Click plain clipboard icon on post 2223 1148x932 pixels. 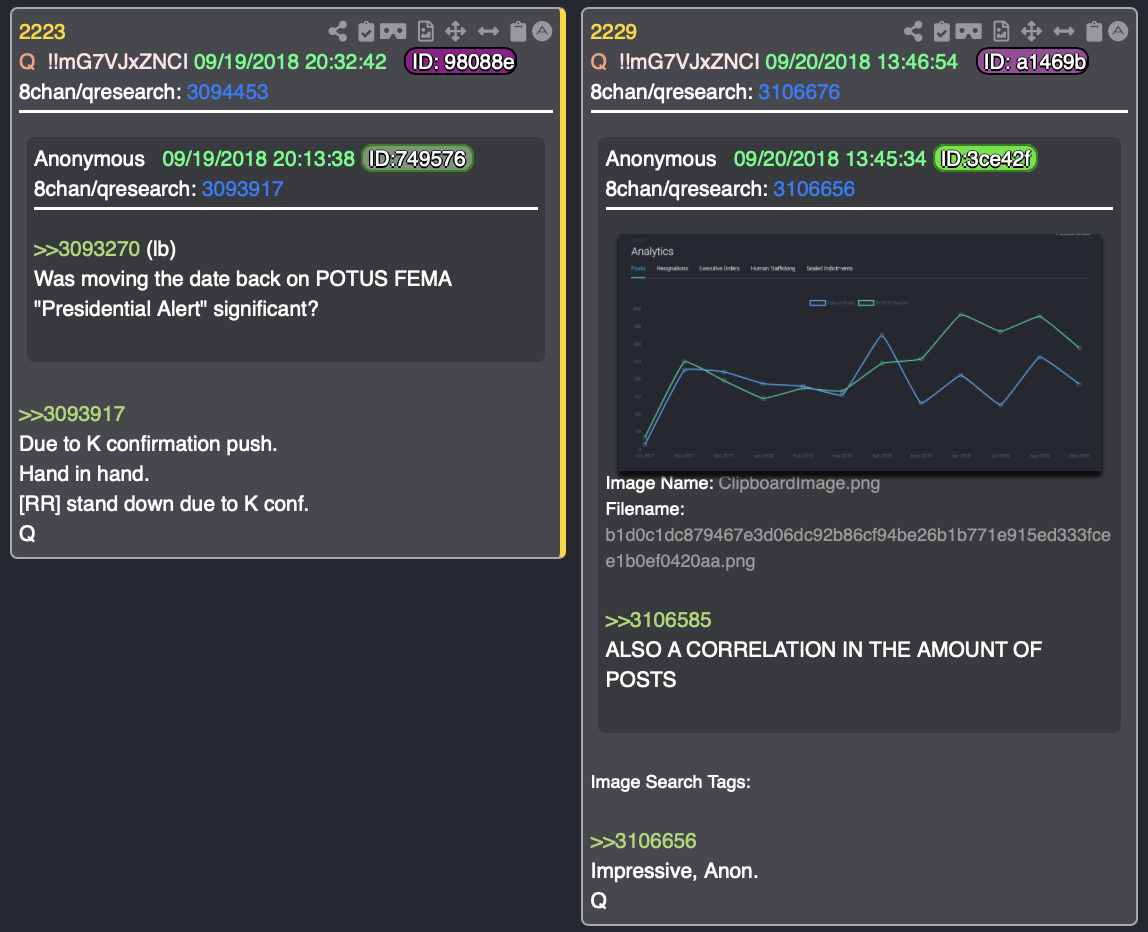pyautogui.click(x=518, y=31)
